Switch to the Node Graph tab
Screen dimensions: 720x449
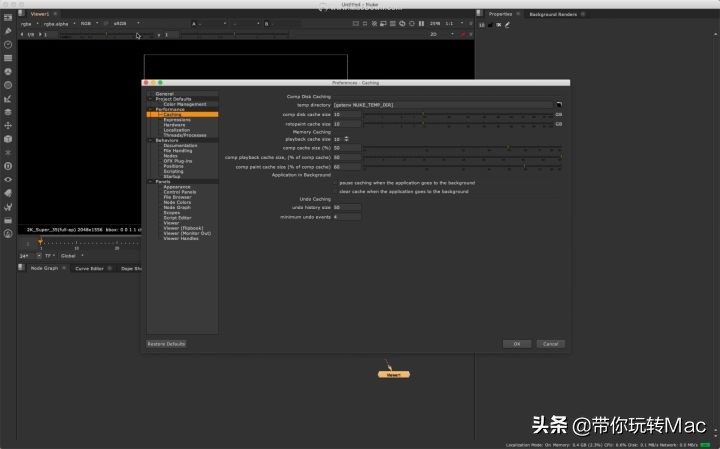[44, 268]
